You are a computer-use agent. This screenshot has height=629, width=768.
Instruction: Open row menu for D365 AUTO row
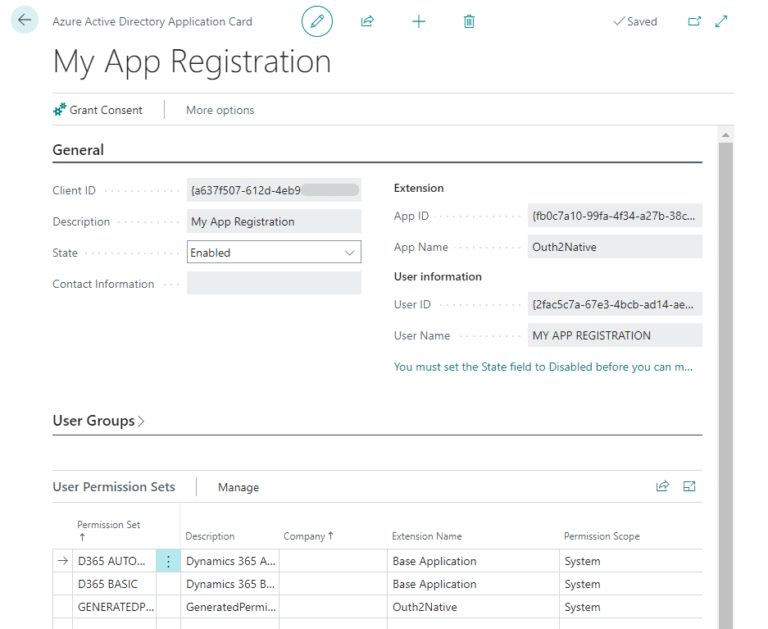click(168, 561)
